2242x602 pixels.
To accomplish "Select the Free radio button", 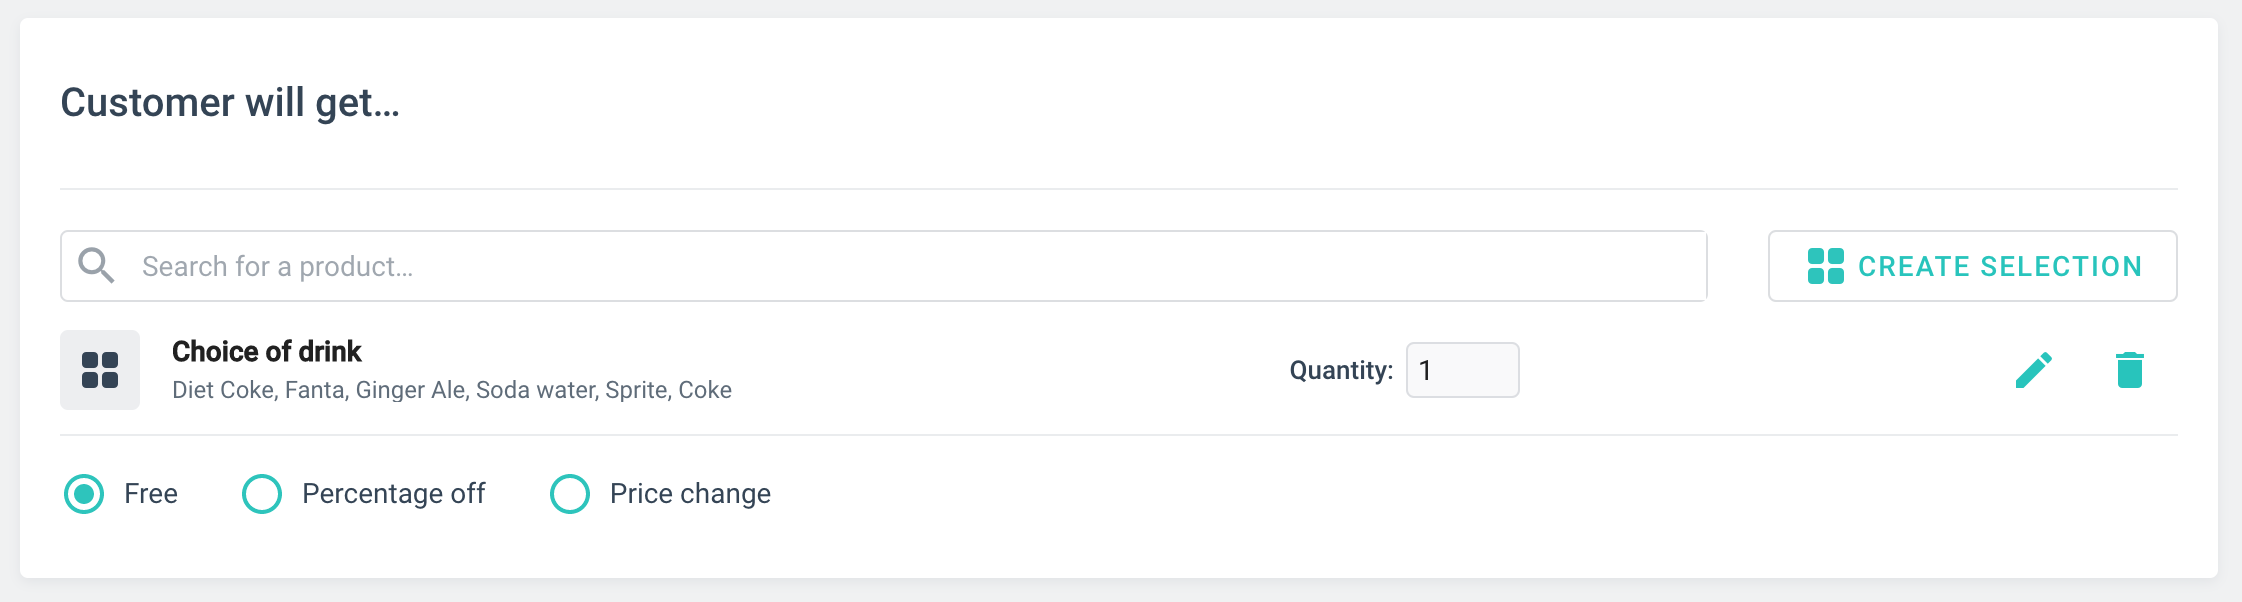I will 84,494.
